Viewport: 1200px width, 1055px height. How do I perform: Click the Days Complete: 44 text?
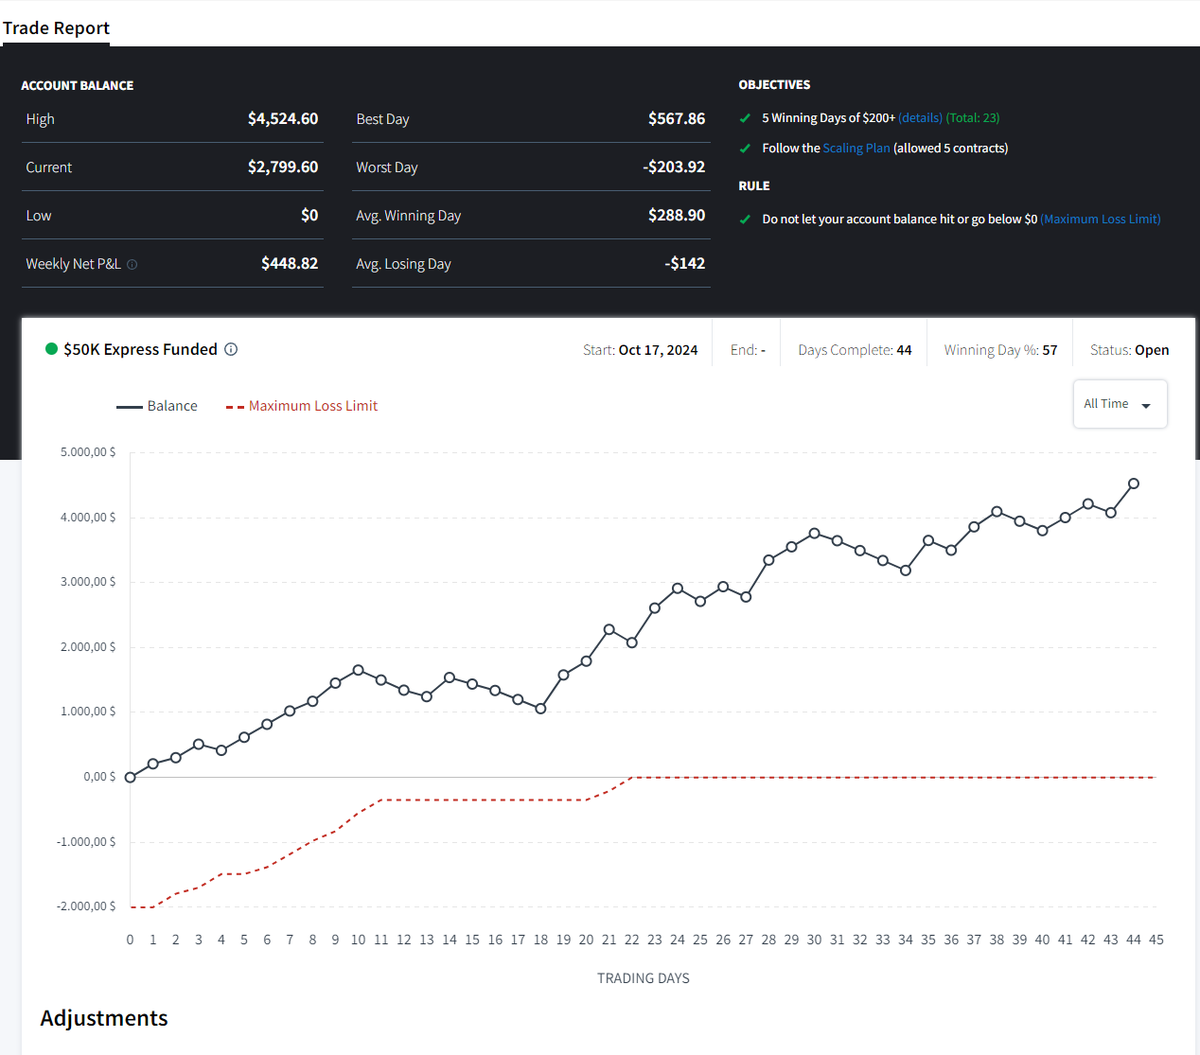855,350
